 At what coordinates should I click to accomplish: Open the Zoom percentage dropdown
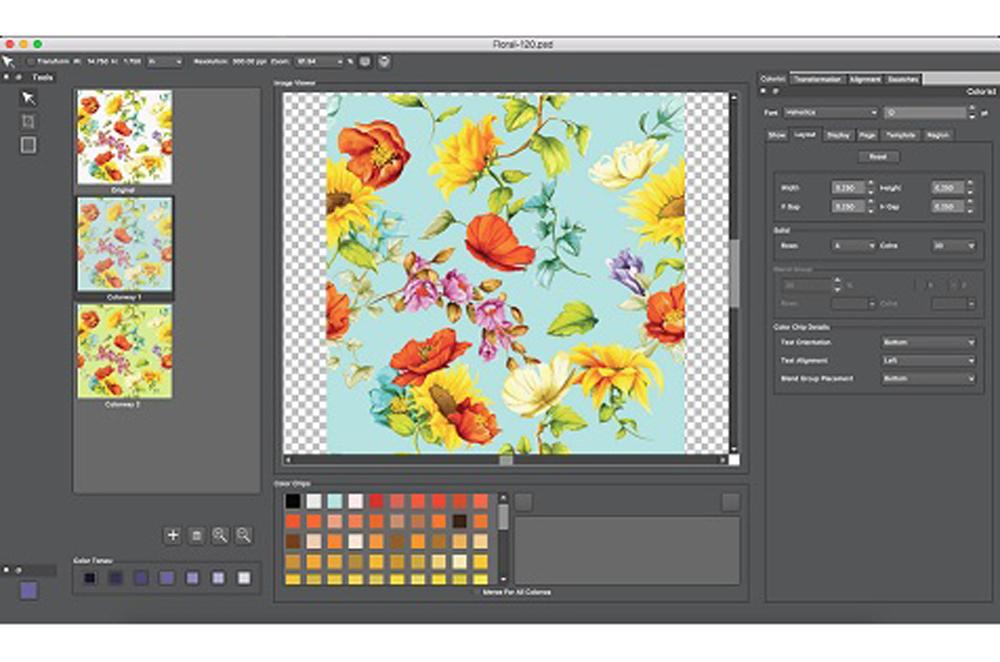(320, 62)
